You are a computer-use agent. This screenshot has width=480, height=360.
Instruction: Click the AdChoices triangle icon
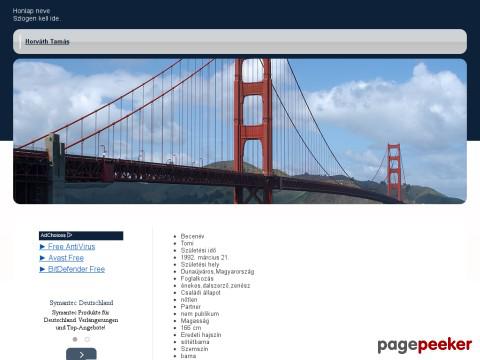click(x=70, y=235)
